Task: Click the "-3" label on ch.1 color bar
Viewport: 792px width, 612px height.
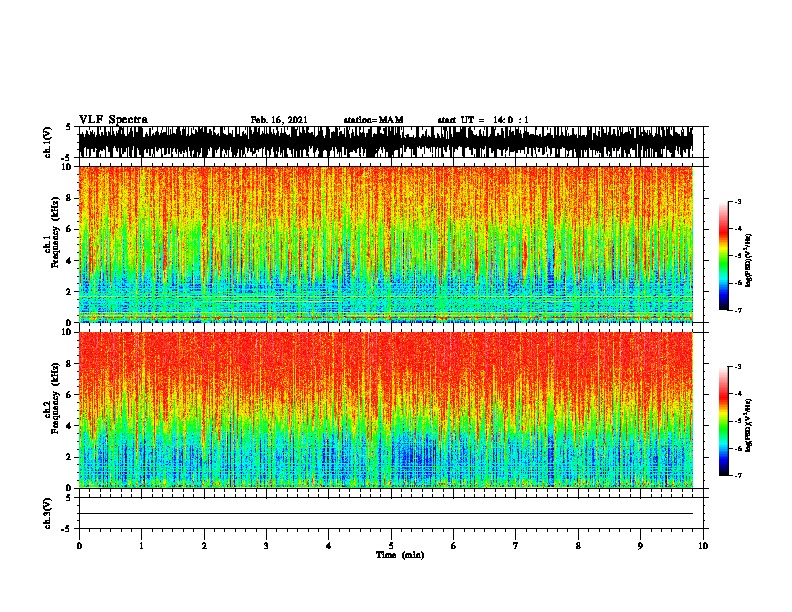Action: [738, 201]
